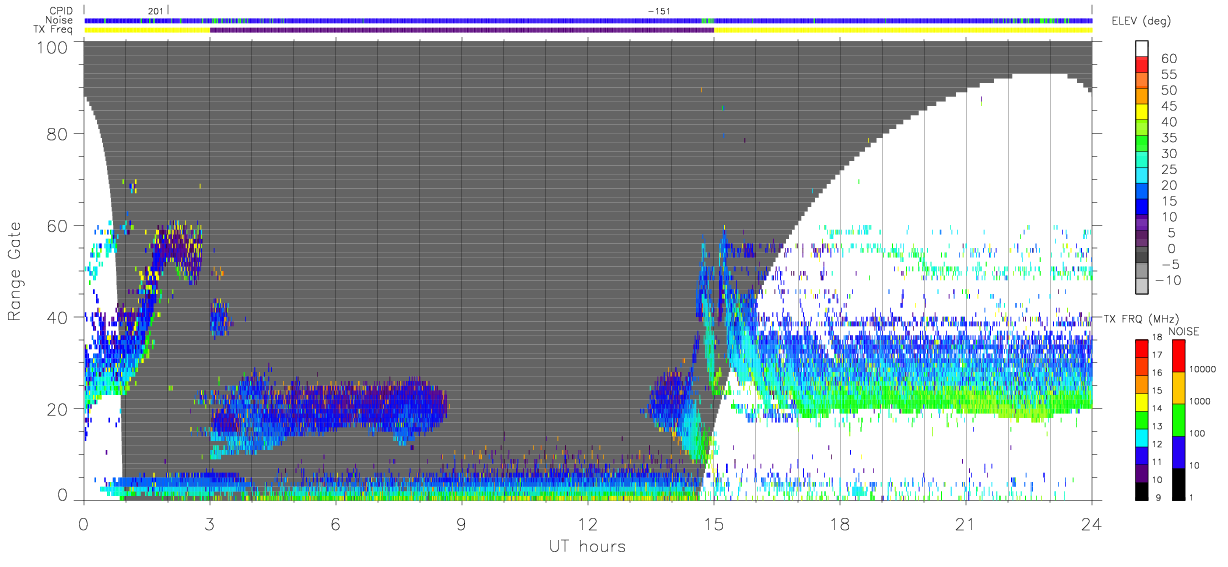Pick ELEV colorbar segment between 10 and 15
This screenshot has height=567, width=1228.
coord(1142,208)
